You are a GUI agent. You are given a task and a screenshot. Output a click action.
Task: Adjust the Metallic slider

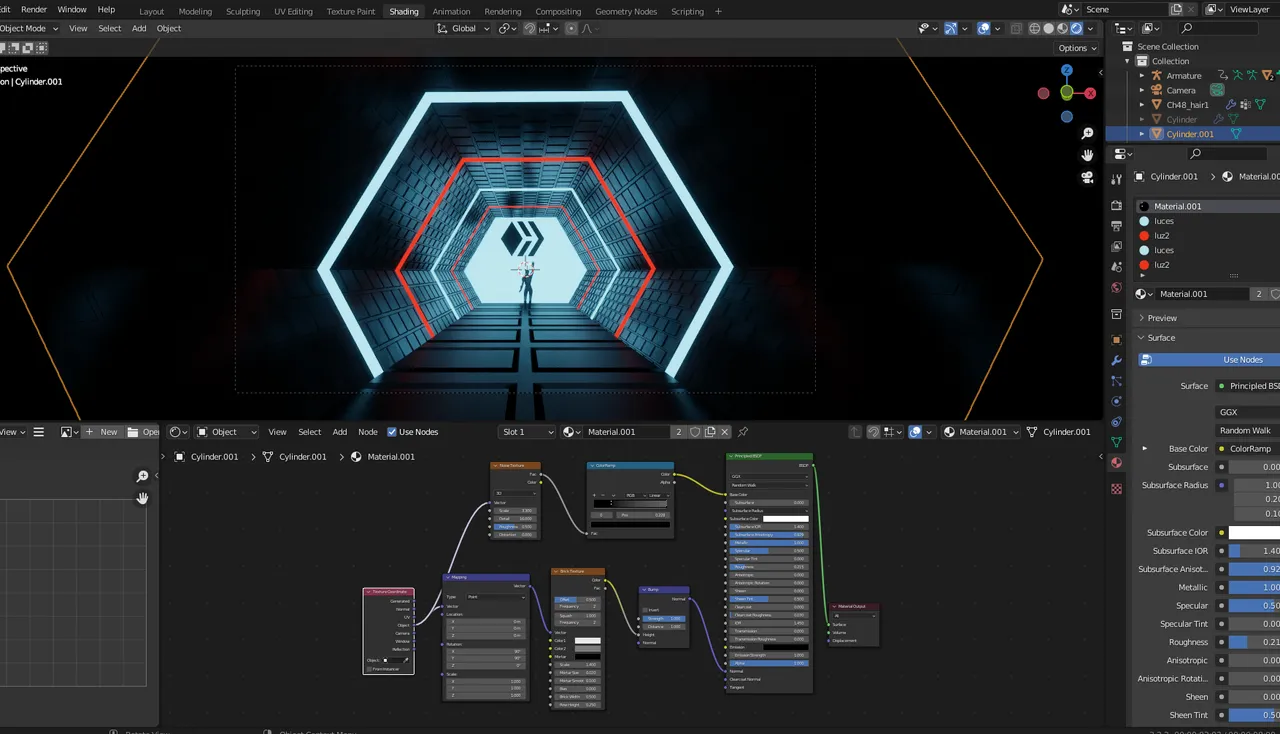(1254, 588)
